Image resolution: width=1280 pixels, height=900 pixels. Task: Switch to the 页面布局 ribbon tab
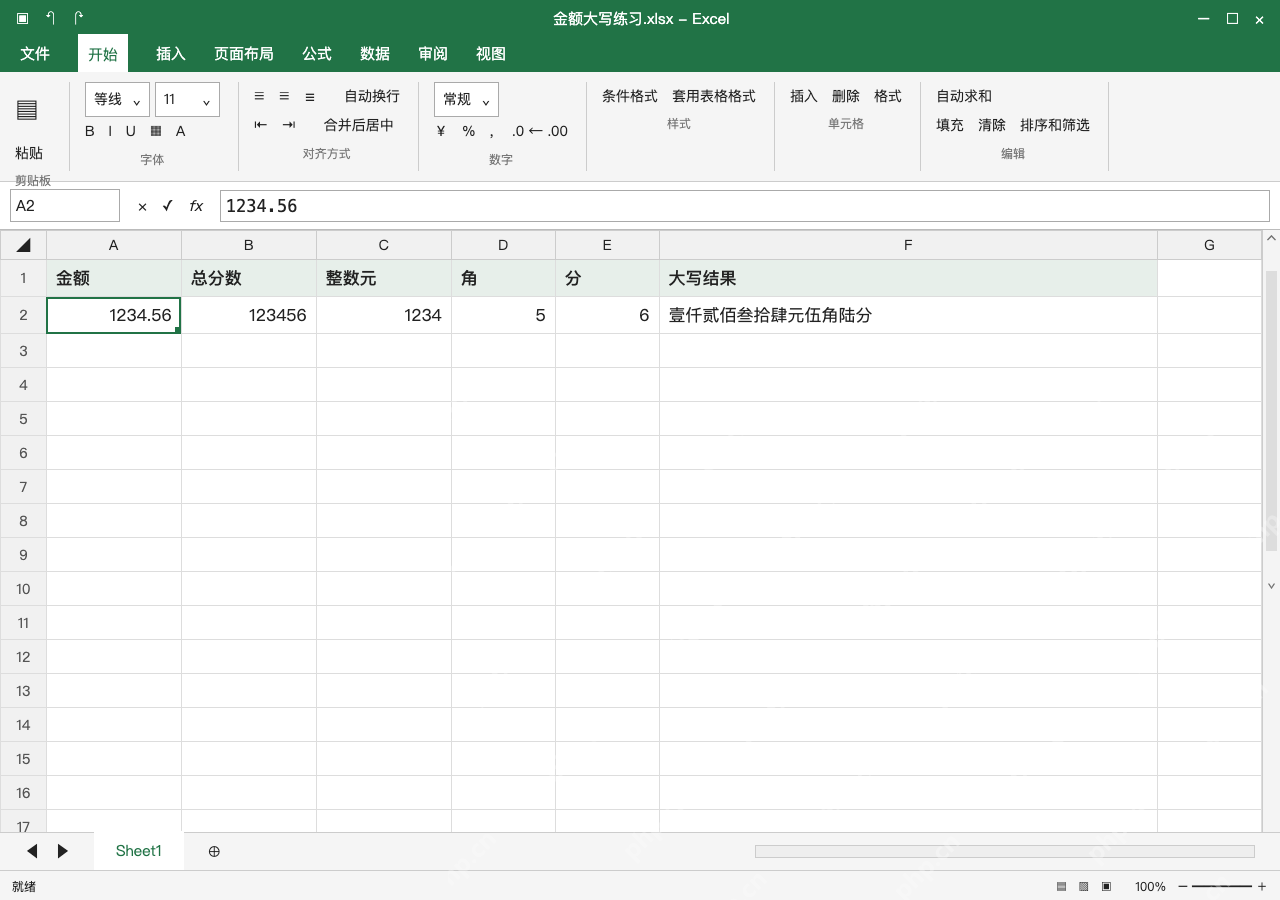tap(244, 54)
